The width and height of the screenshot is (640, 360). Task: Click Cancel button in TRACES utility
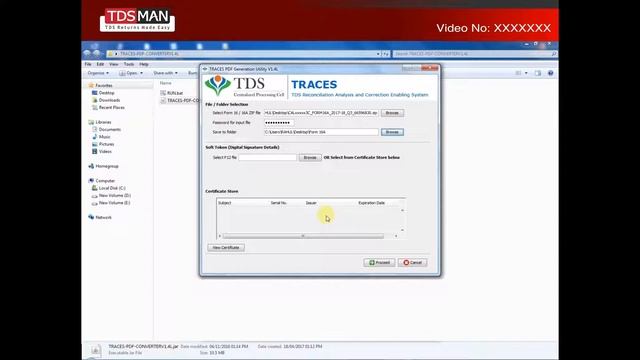[413, 262]
